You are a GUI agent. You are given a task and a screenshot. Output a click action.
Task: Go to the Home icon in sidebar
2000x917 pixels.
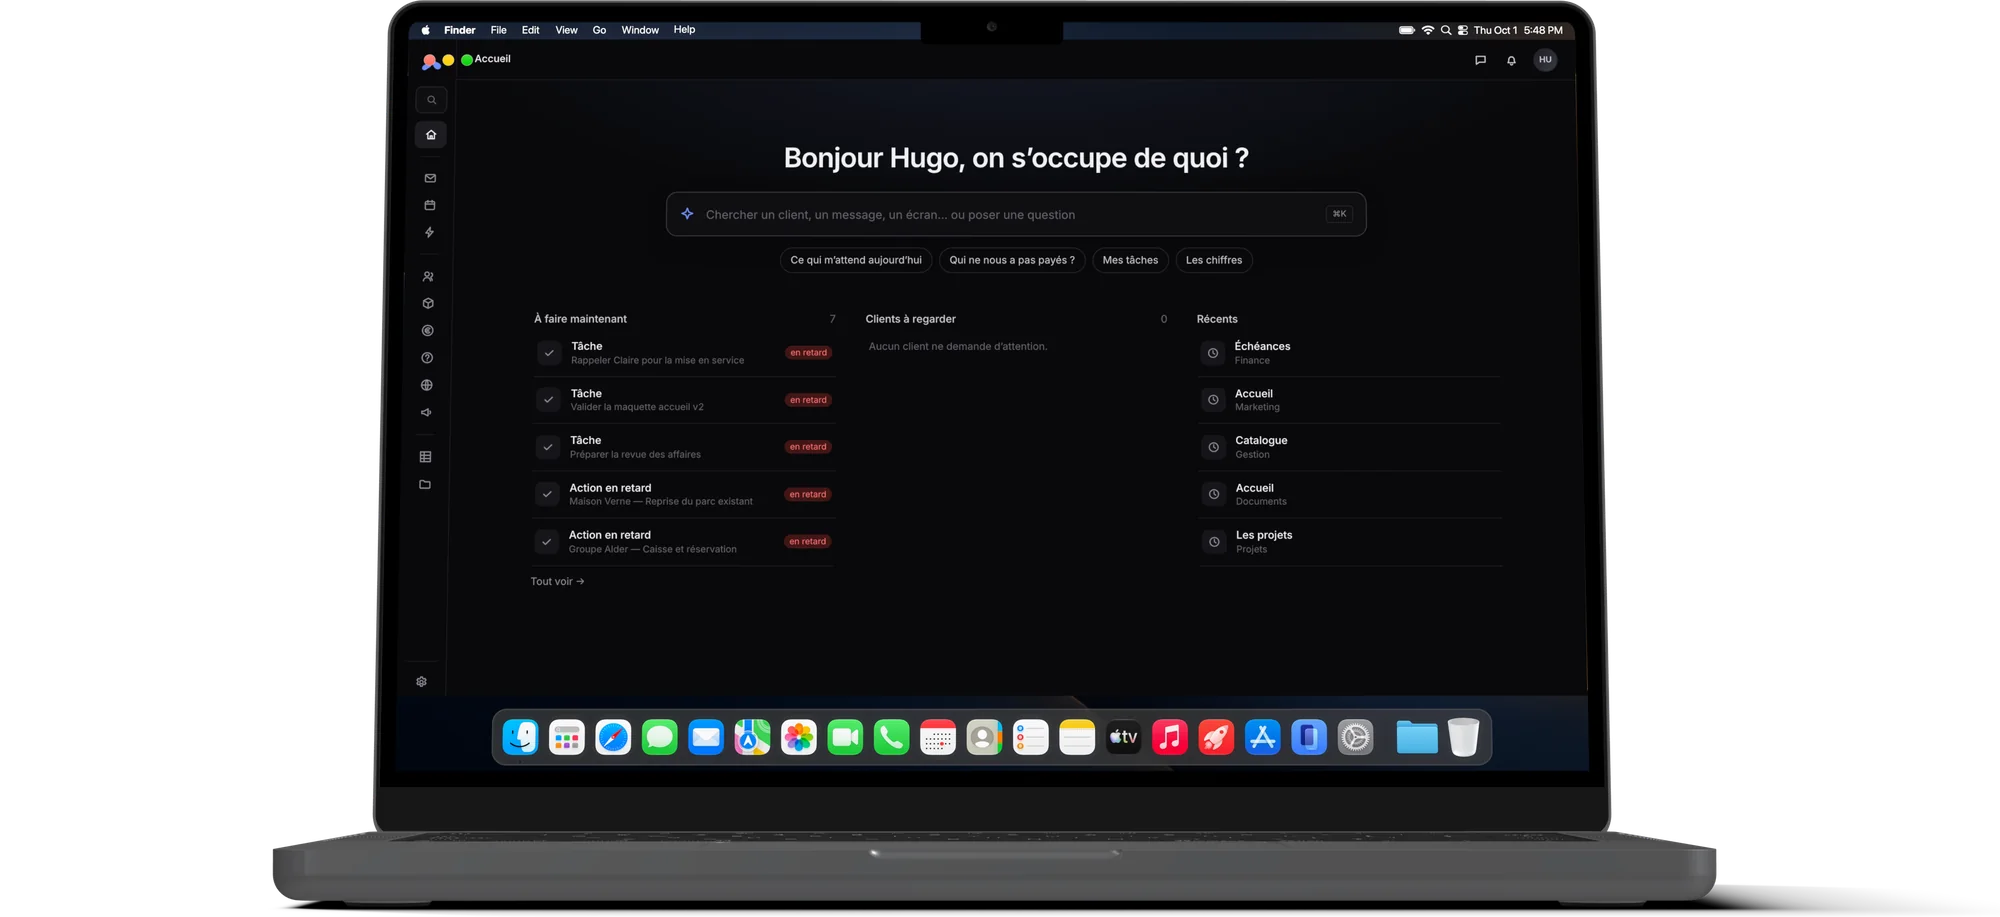pyautogui.click(x=431, y=135)
